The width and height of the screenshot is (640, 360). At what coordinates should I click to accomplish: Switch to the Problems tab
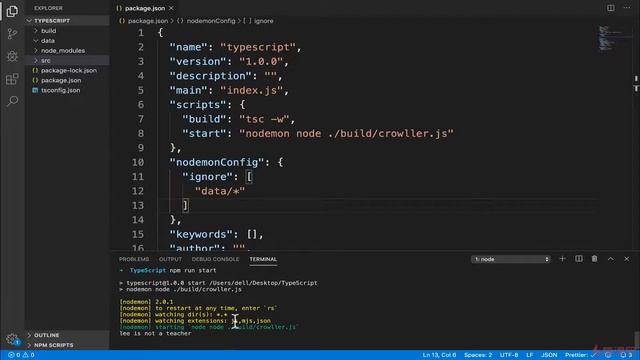134,259
